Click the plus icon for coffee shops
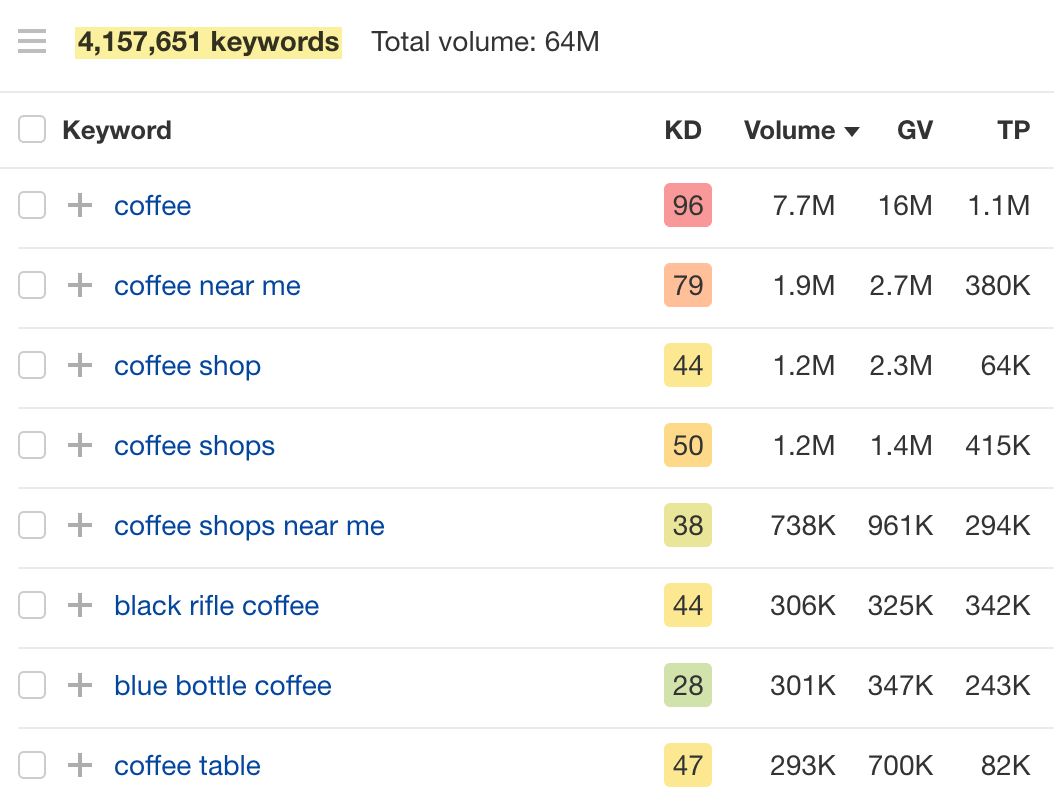Screen dimensions: 1054x794 (x=79, y=446)
